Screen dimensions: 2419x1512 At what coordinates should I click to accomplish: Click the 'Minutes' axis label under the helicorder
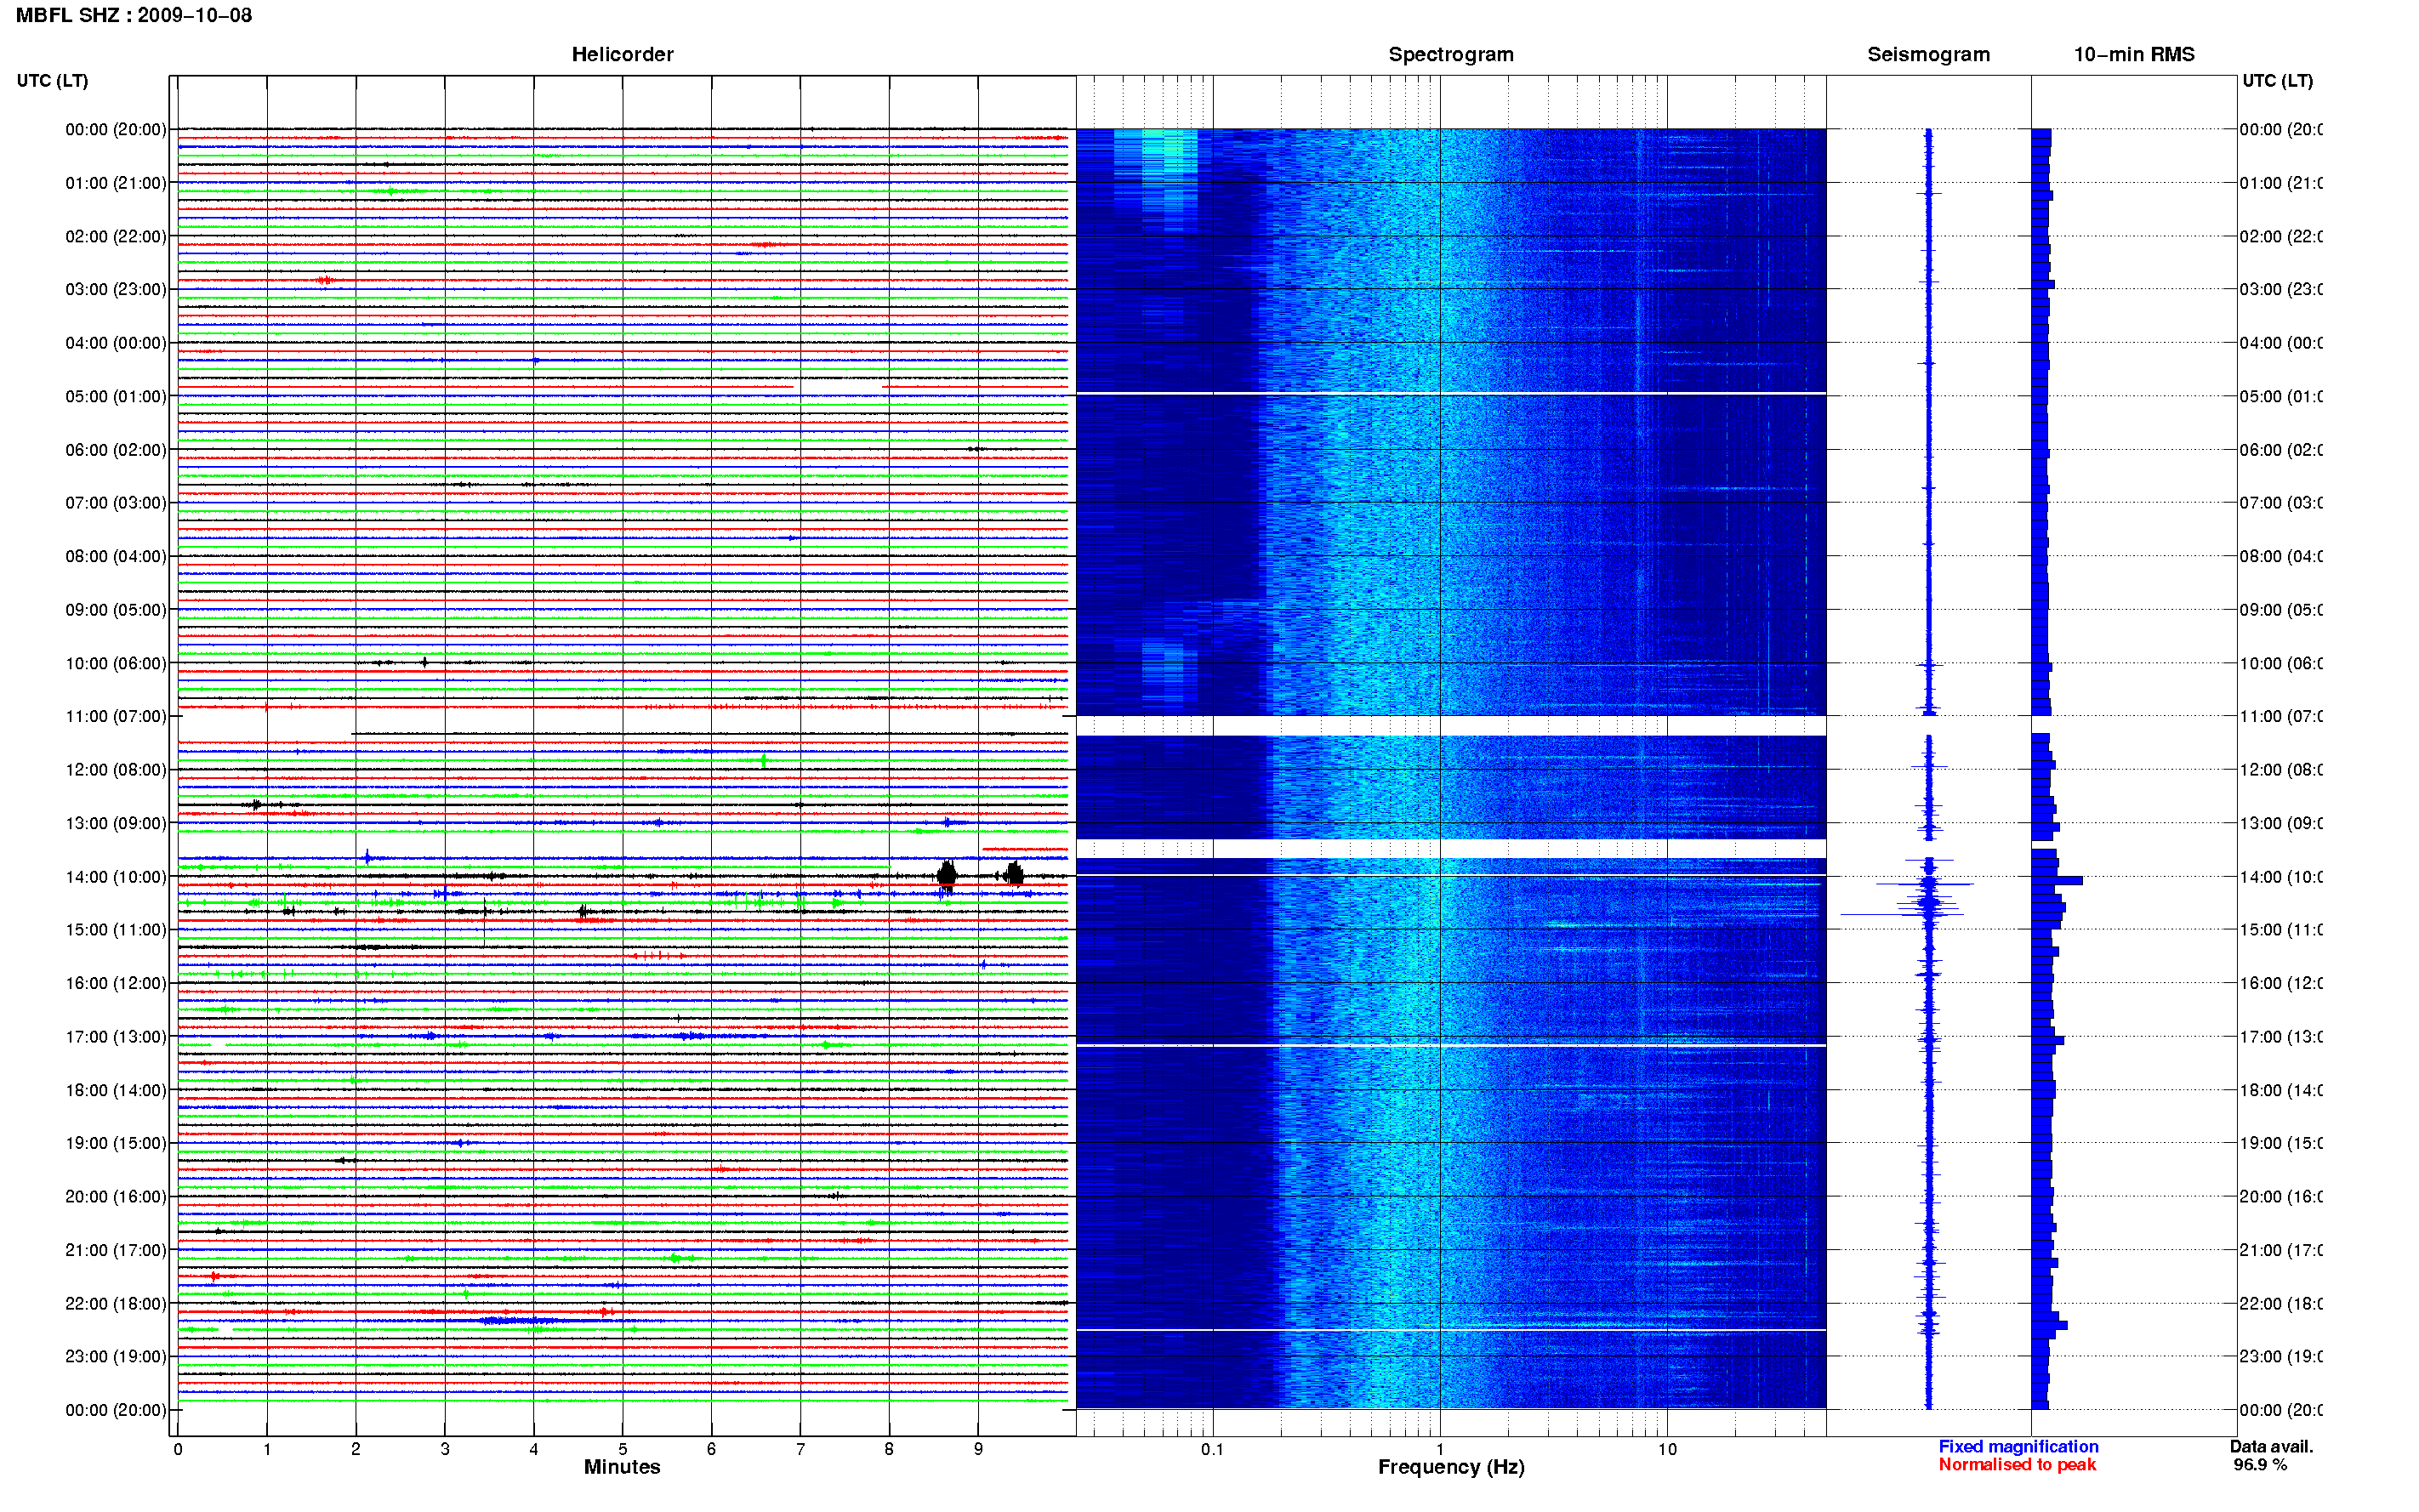622,1467
